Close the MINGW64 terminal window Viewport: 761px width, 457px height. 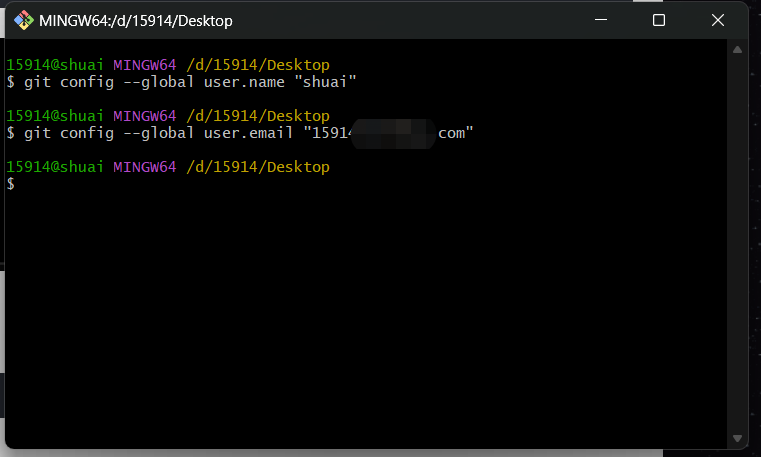click(x=718, y=20)
